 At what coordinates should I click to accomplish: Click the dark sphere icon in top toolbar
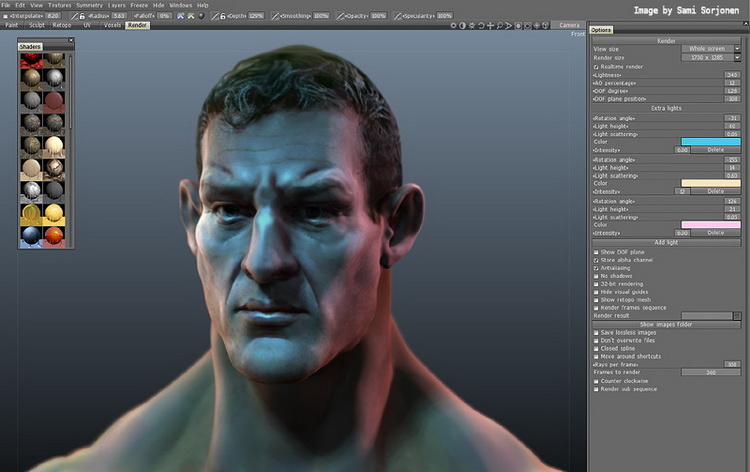(x=201, y=16)
